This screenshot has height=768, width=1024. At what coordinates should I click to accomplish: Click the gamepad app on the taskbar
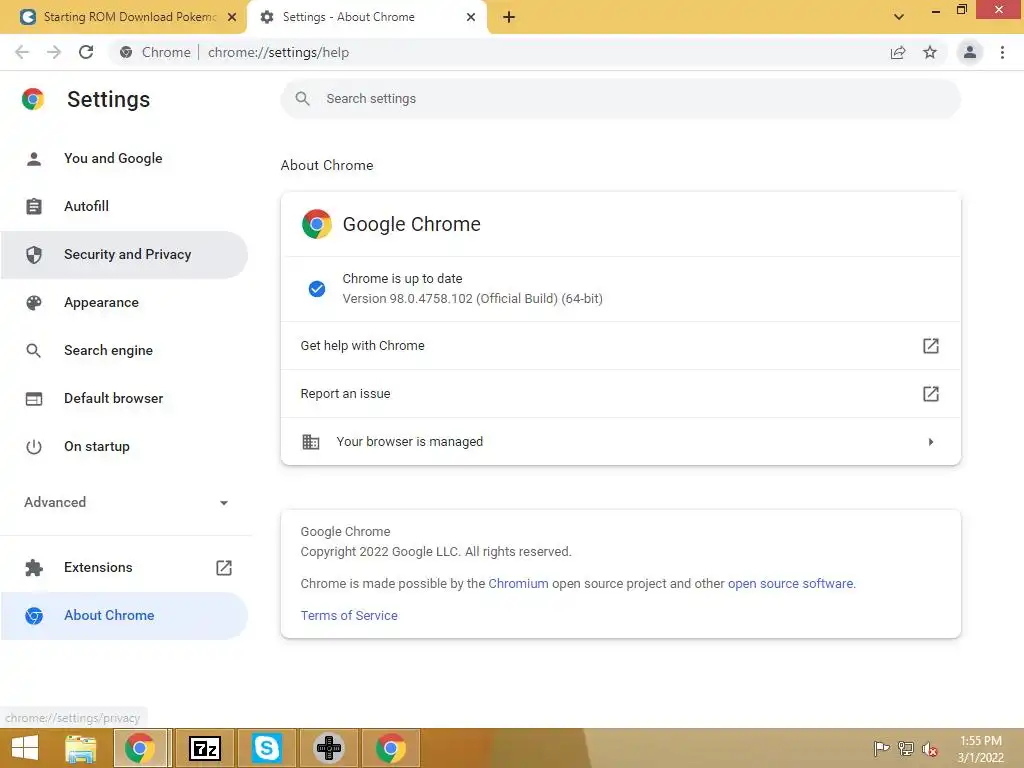328,748
